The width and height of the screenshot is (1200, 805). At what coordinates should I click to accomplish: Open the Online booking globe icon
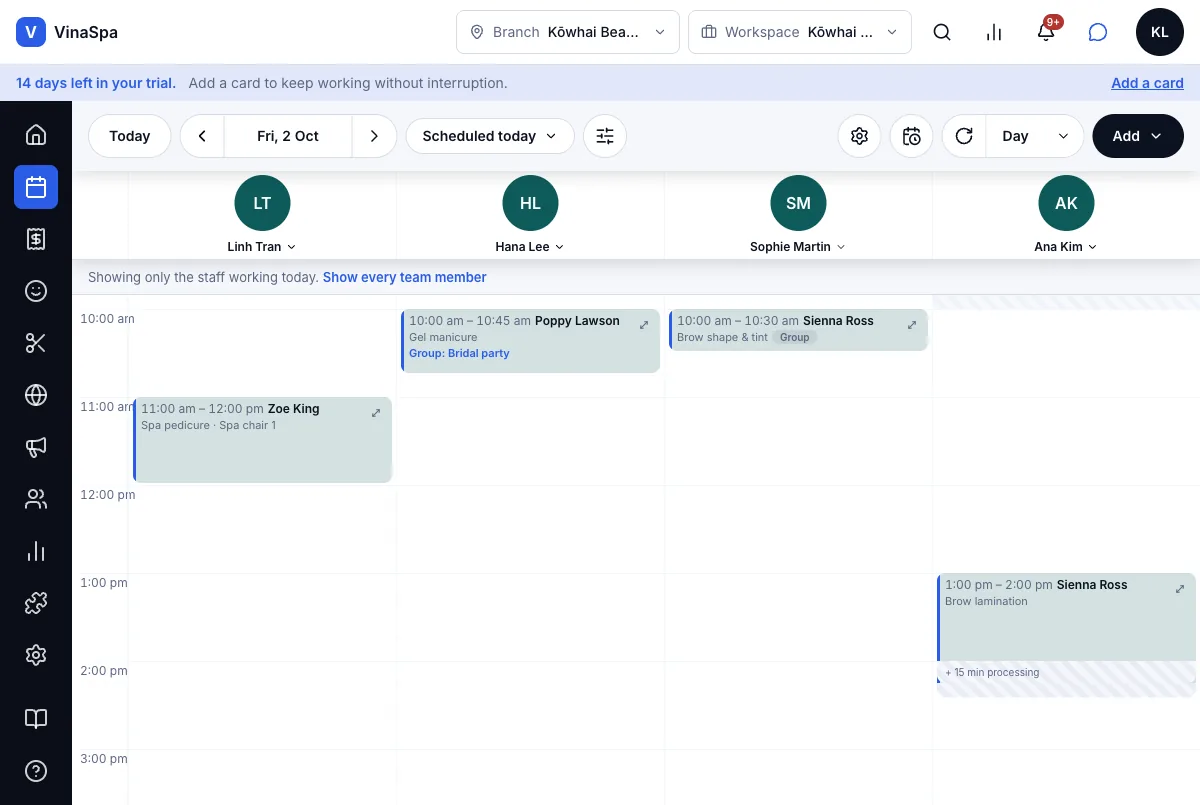point(36,395)
